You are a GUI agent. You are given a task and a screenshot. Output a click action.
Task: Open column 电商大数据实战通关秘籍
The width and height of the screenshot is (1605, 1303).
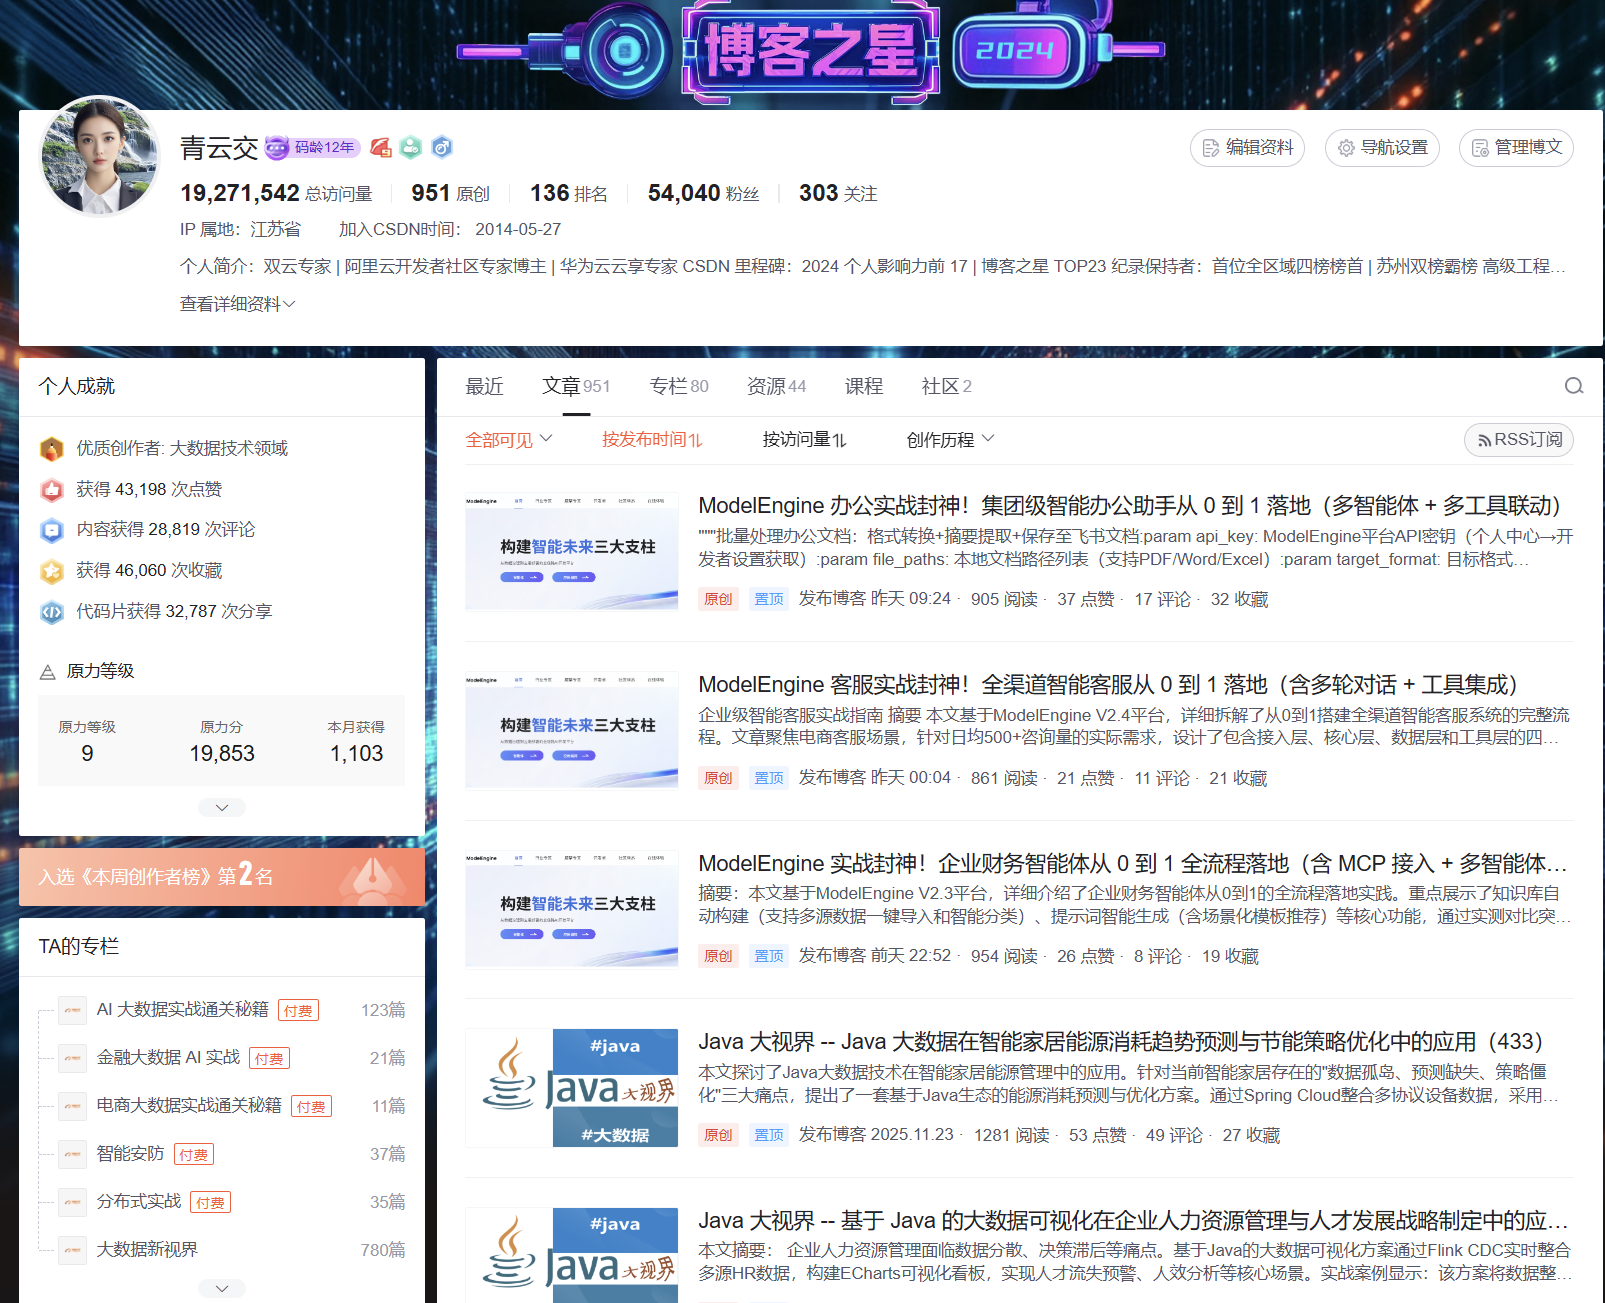point(189,1106)
